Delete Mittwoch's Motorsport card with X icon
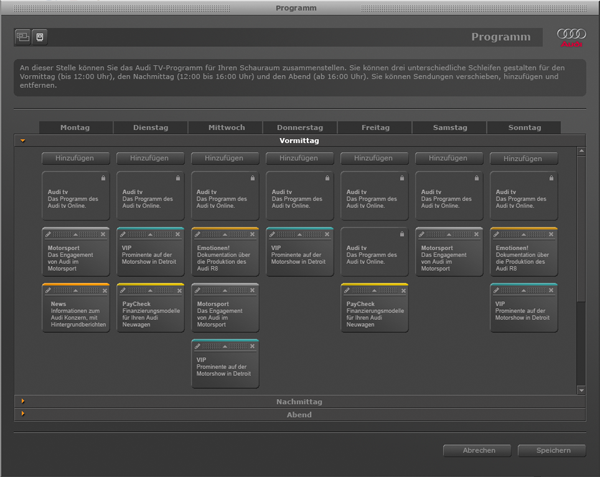The width and height of the screenshot is (600, 477). (x=252, y=290)
